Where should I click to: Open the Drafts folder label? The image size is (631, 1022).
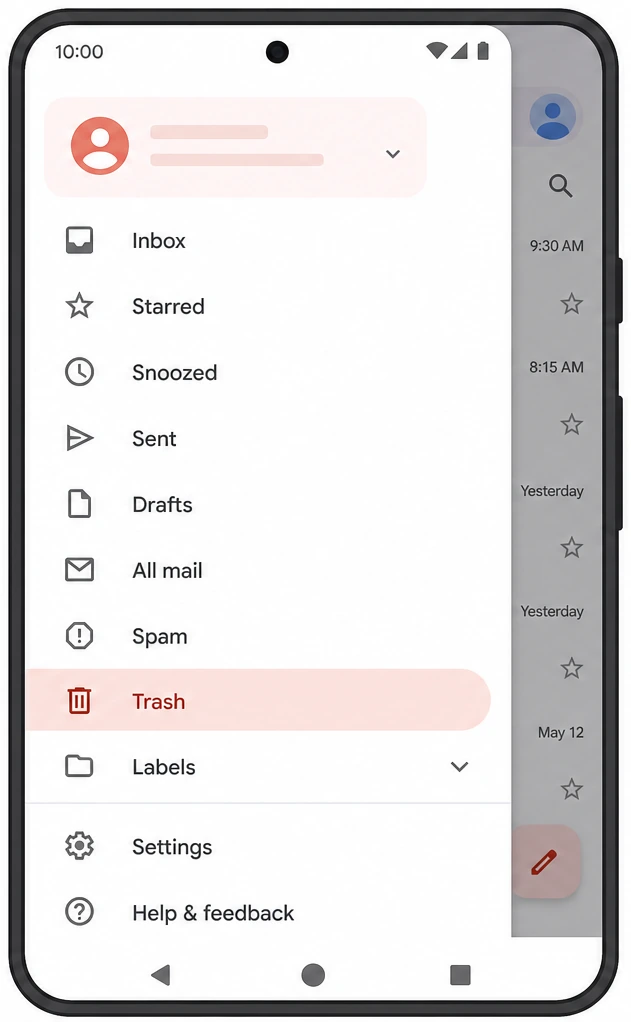click(x=162, y=504)
